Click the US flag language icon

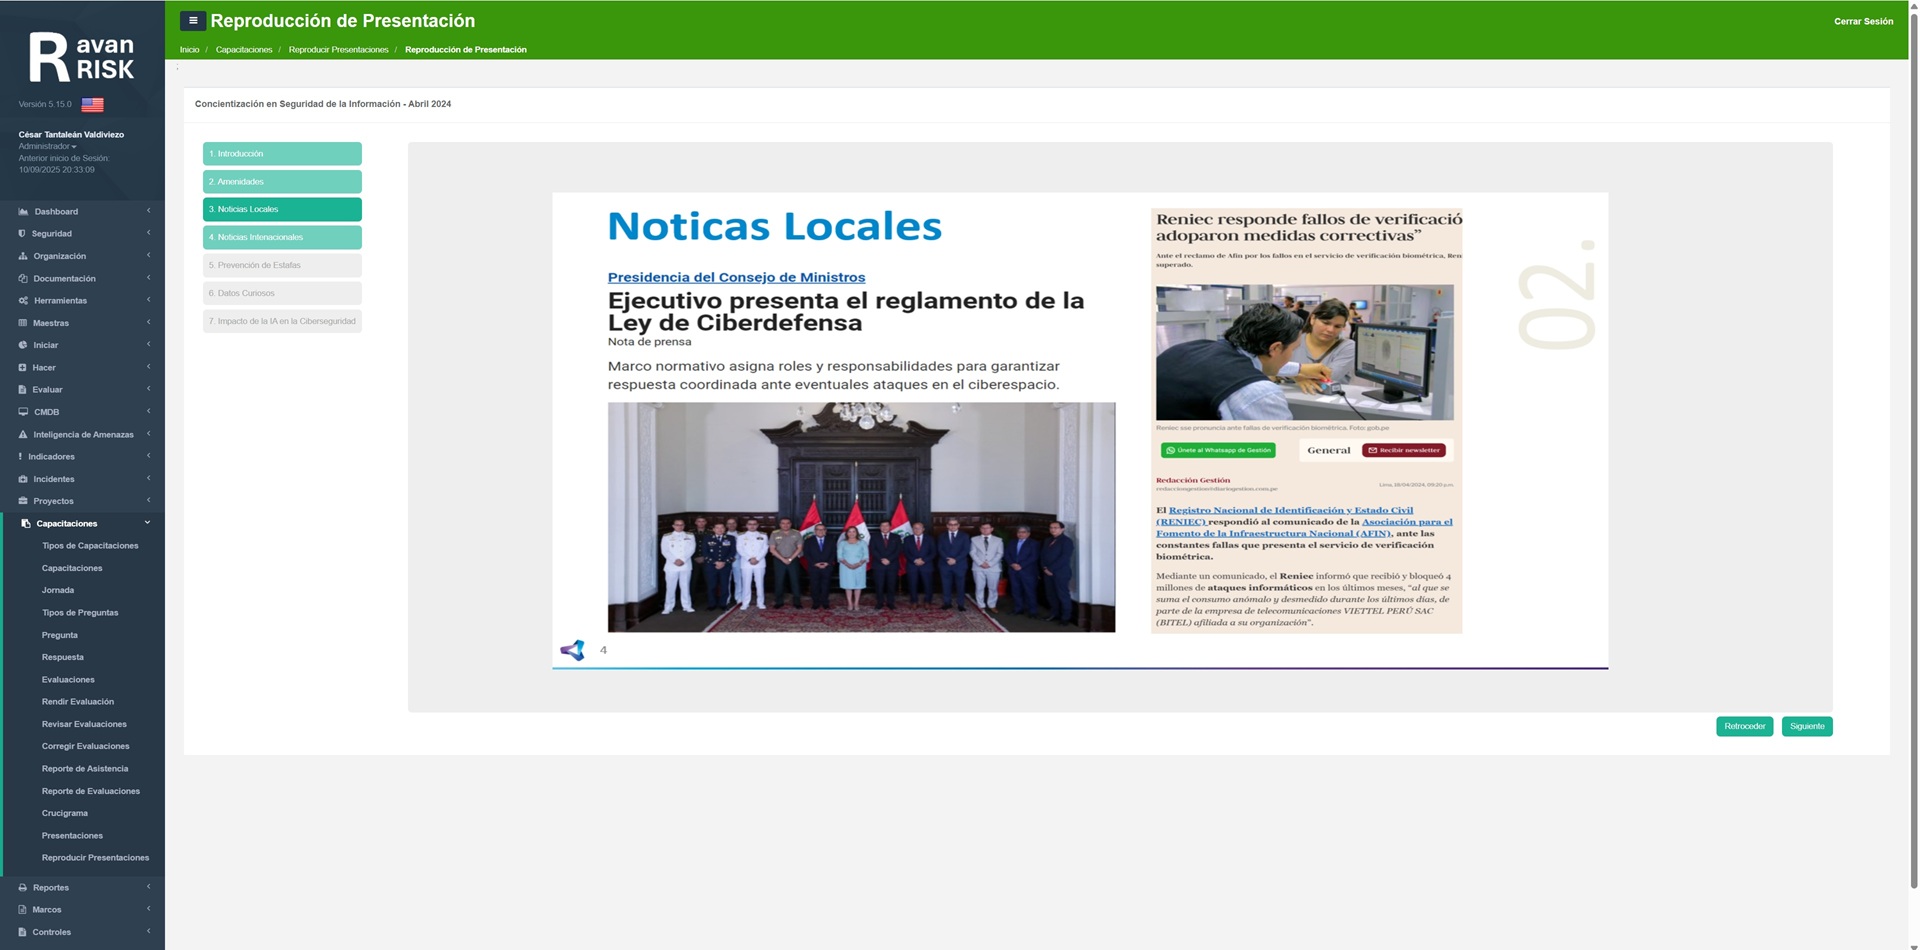pos(92,104)
